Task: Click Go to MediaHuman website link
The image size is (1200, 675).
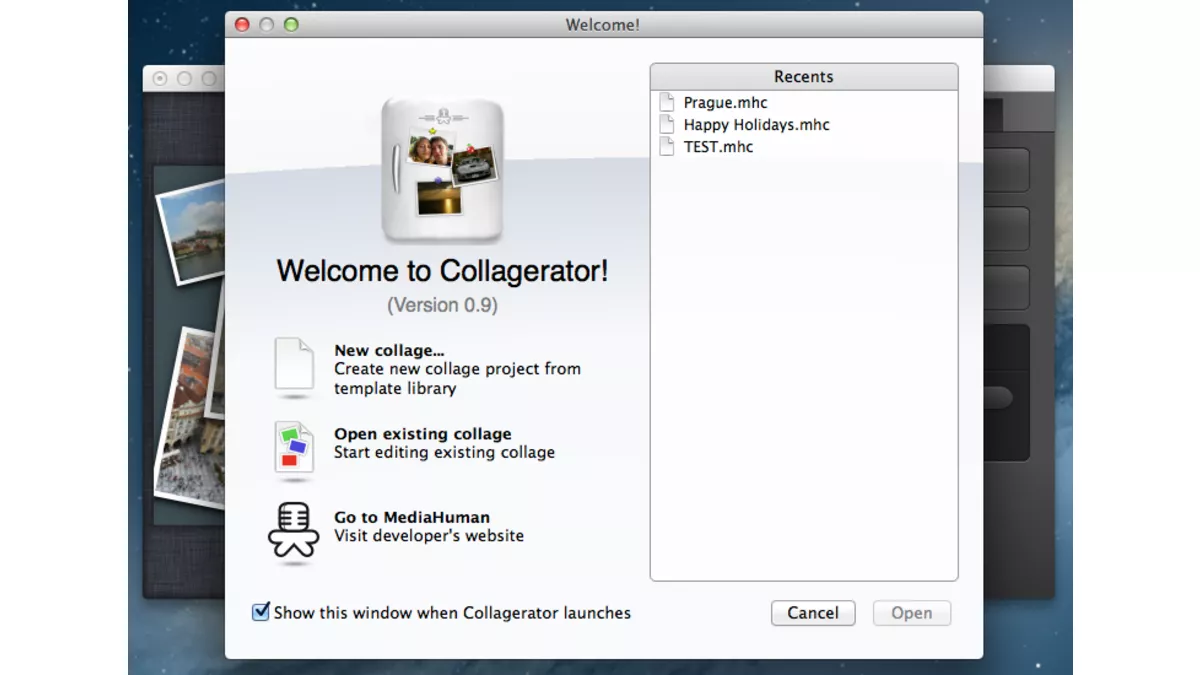Action: coord(411,517)
